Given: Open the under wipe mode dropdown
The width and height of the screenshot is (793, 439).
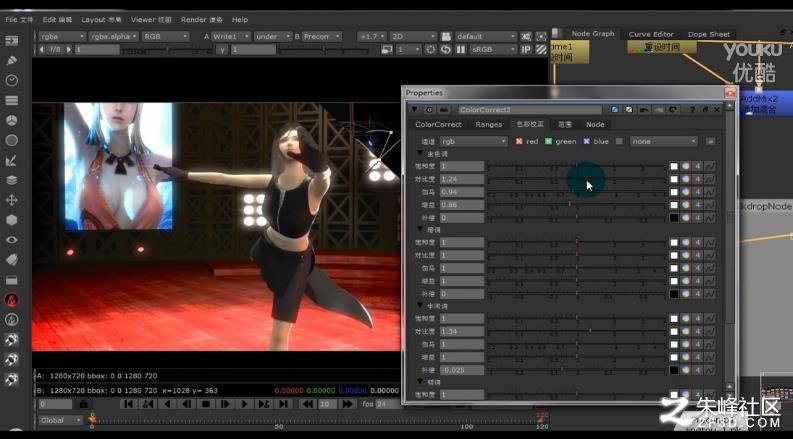Looking at the screenshot, I should [x=273, y=36].
